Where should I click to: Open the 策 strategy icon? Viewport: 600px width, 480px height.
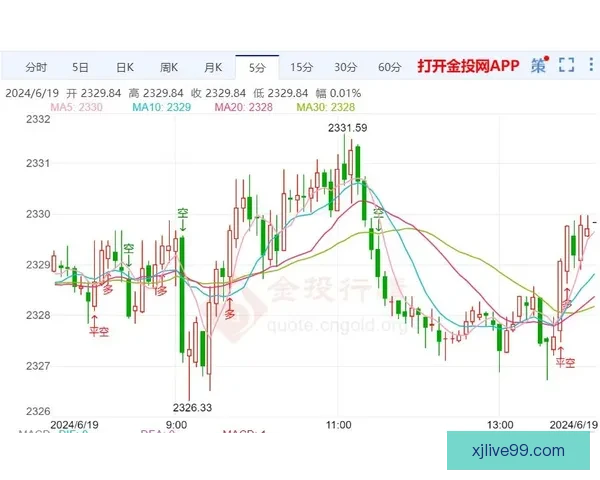[x=539, y=66]
